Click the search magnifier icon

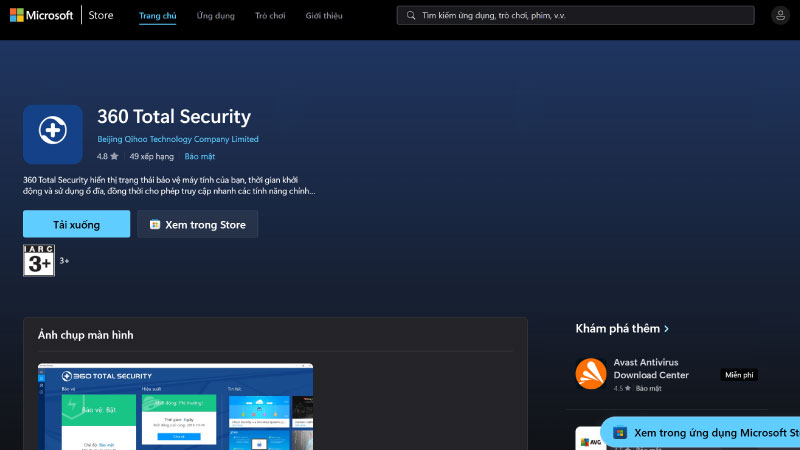pyautogui.click(x=410, y=16)
